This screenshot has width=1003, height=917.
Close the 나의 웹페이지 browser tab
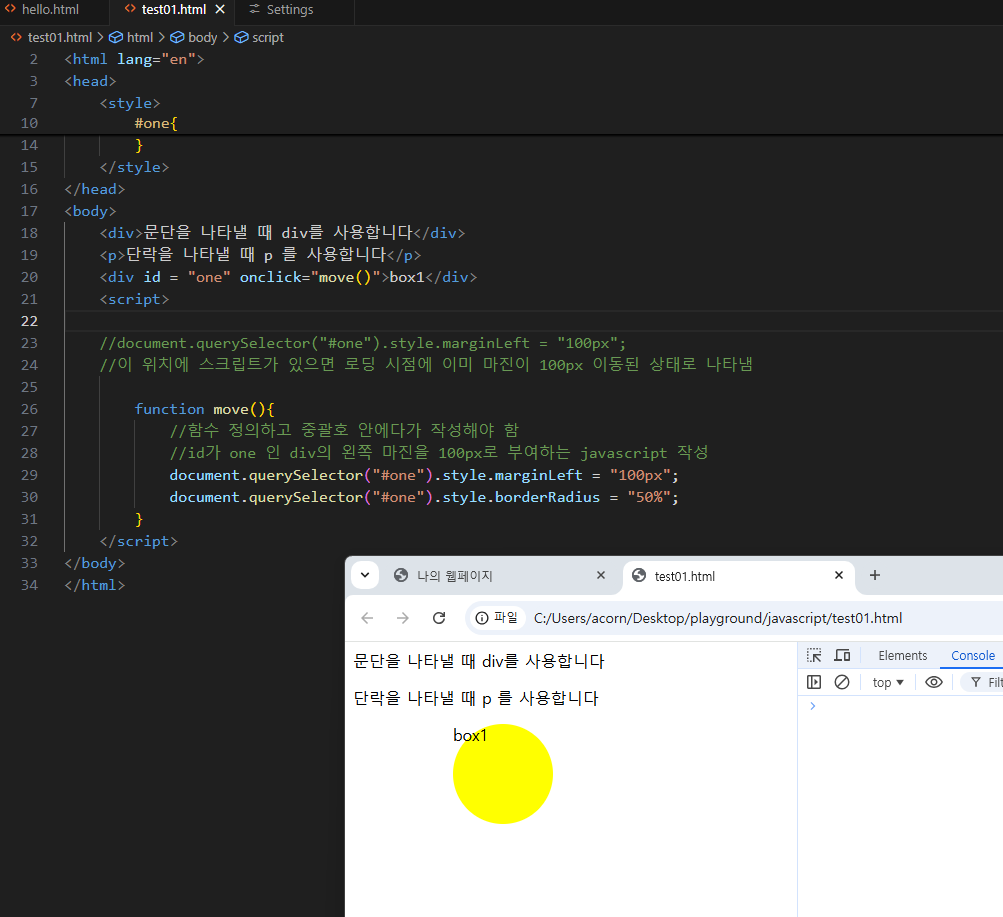pyautogui.click(x=601, y=575)
